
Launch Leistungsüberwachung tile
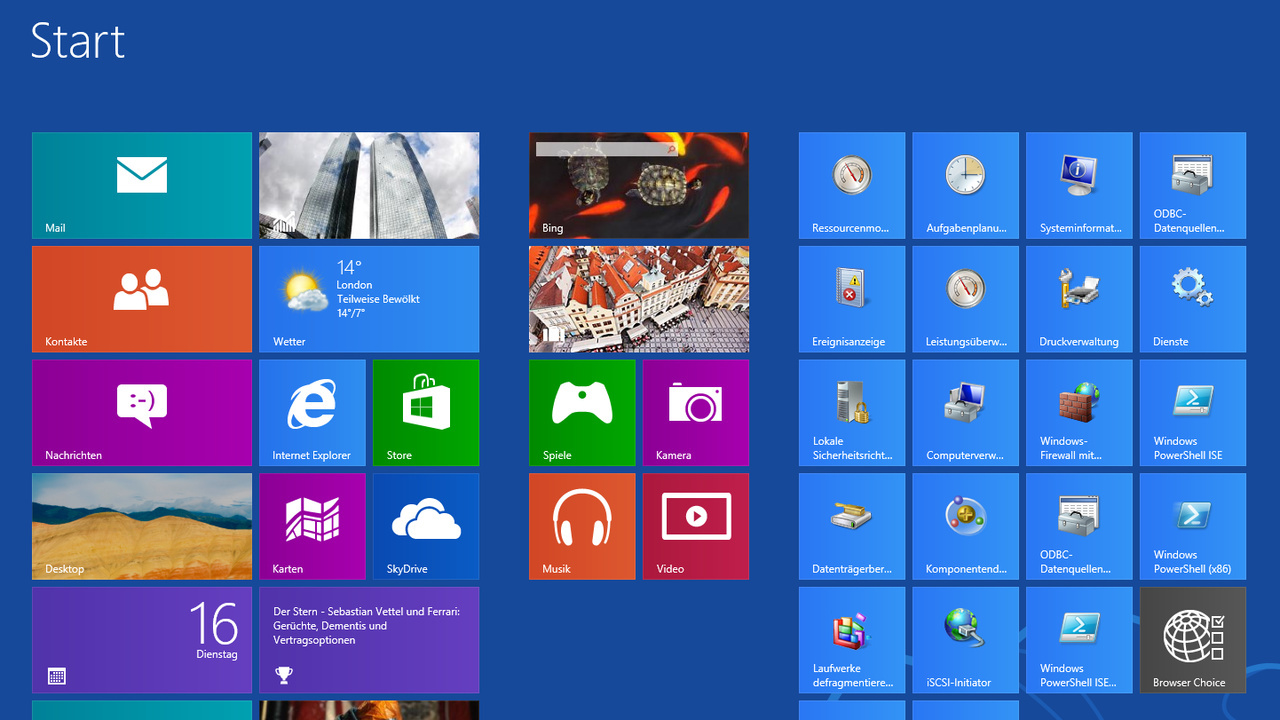point(966,299)
